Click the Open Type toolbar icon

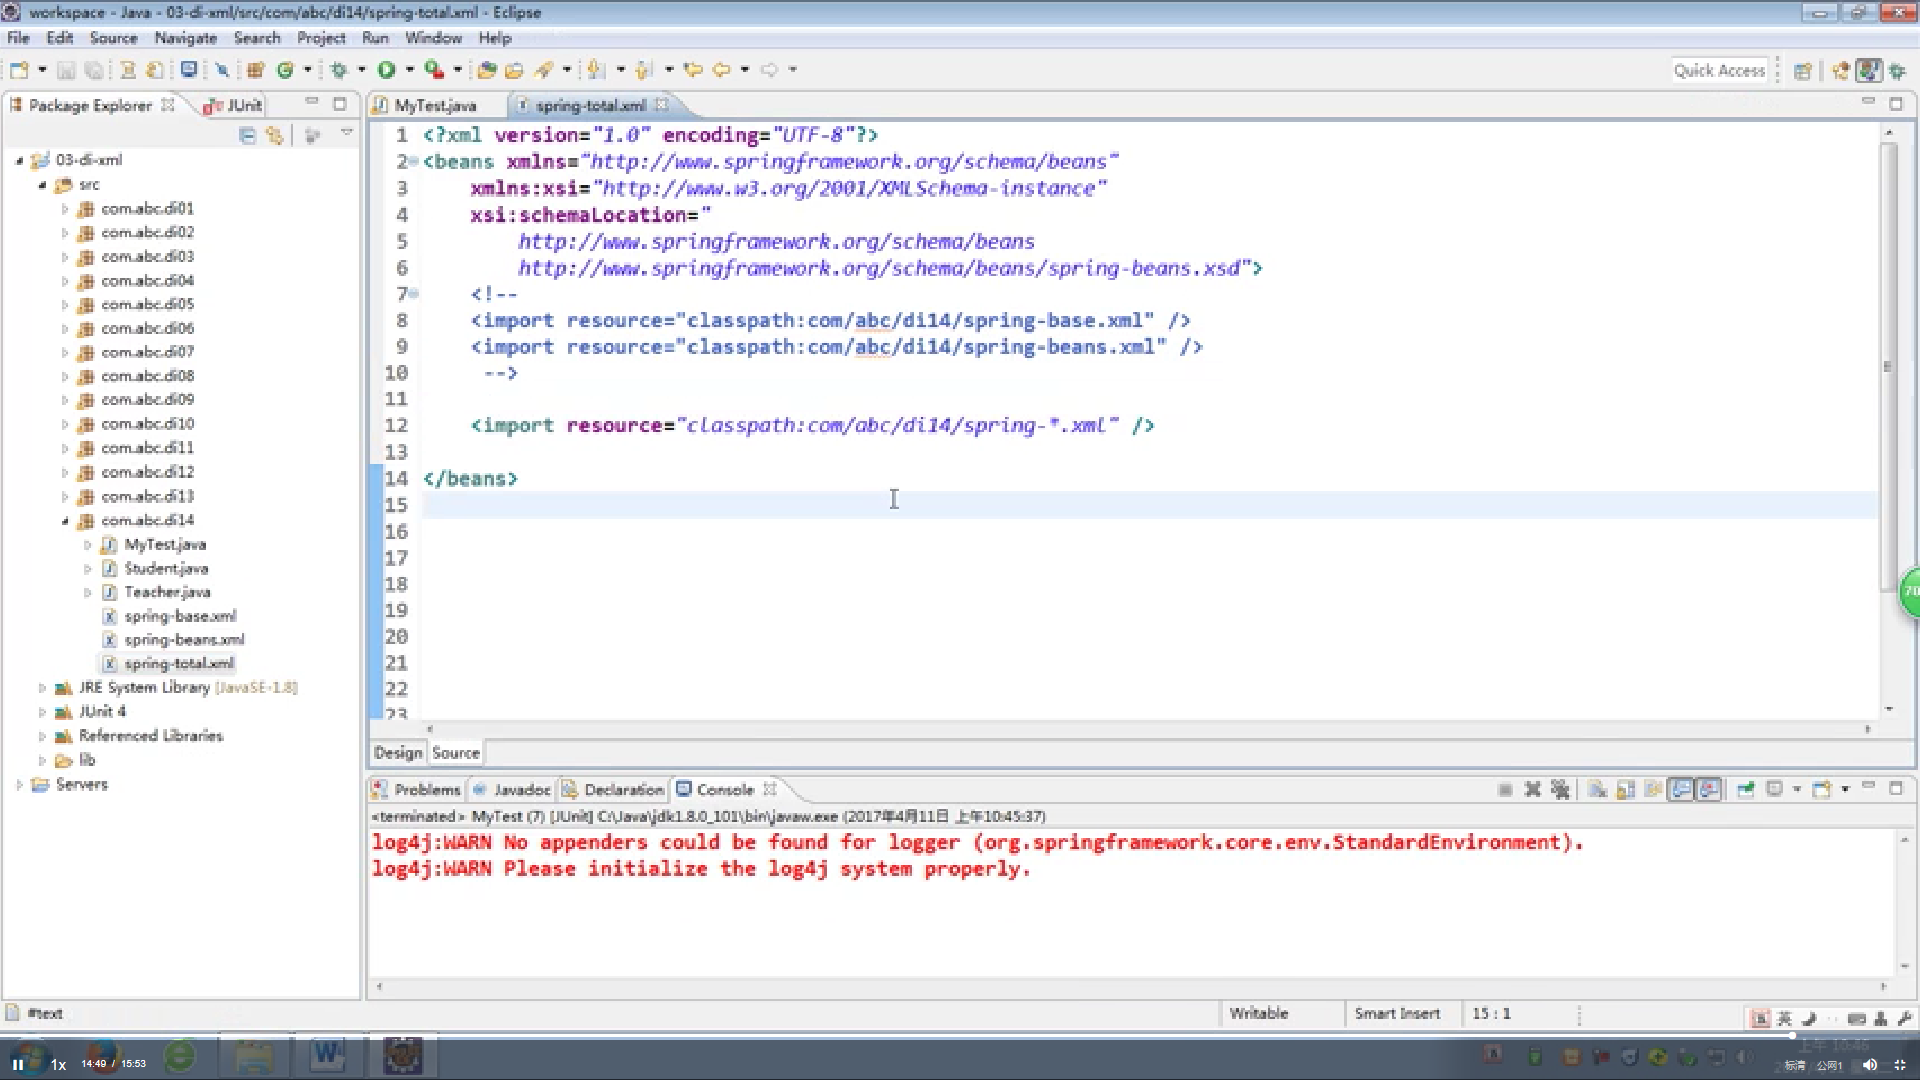point(487,70)
